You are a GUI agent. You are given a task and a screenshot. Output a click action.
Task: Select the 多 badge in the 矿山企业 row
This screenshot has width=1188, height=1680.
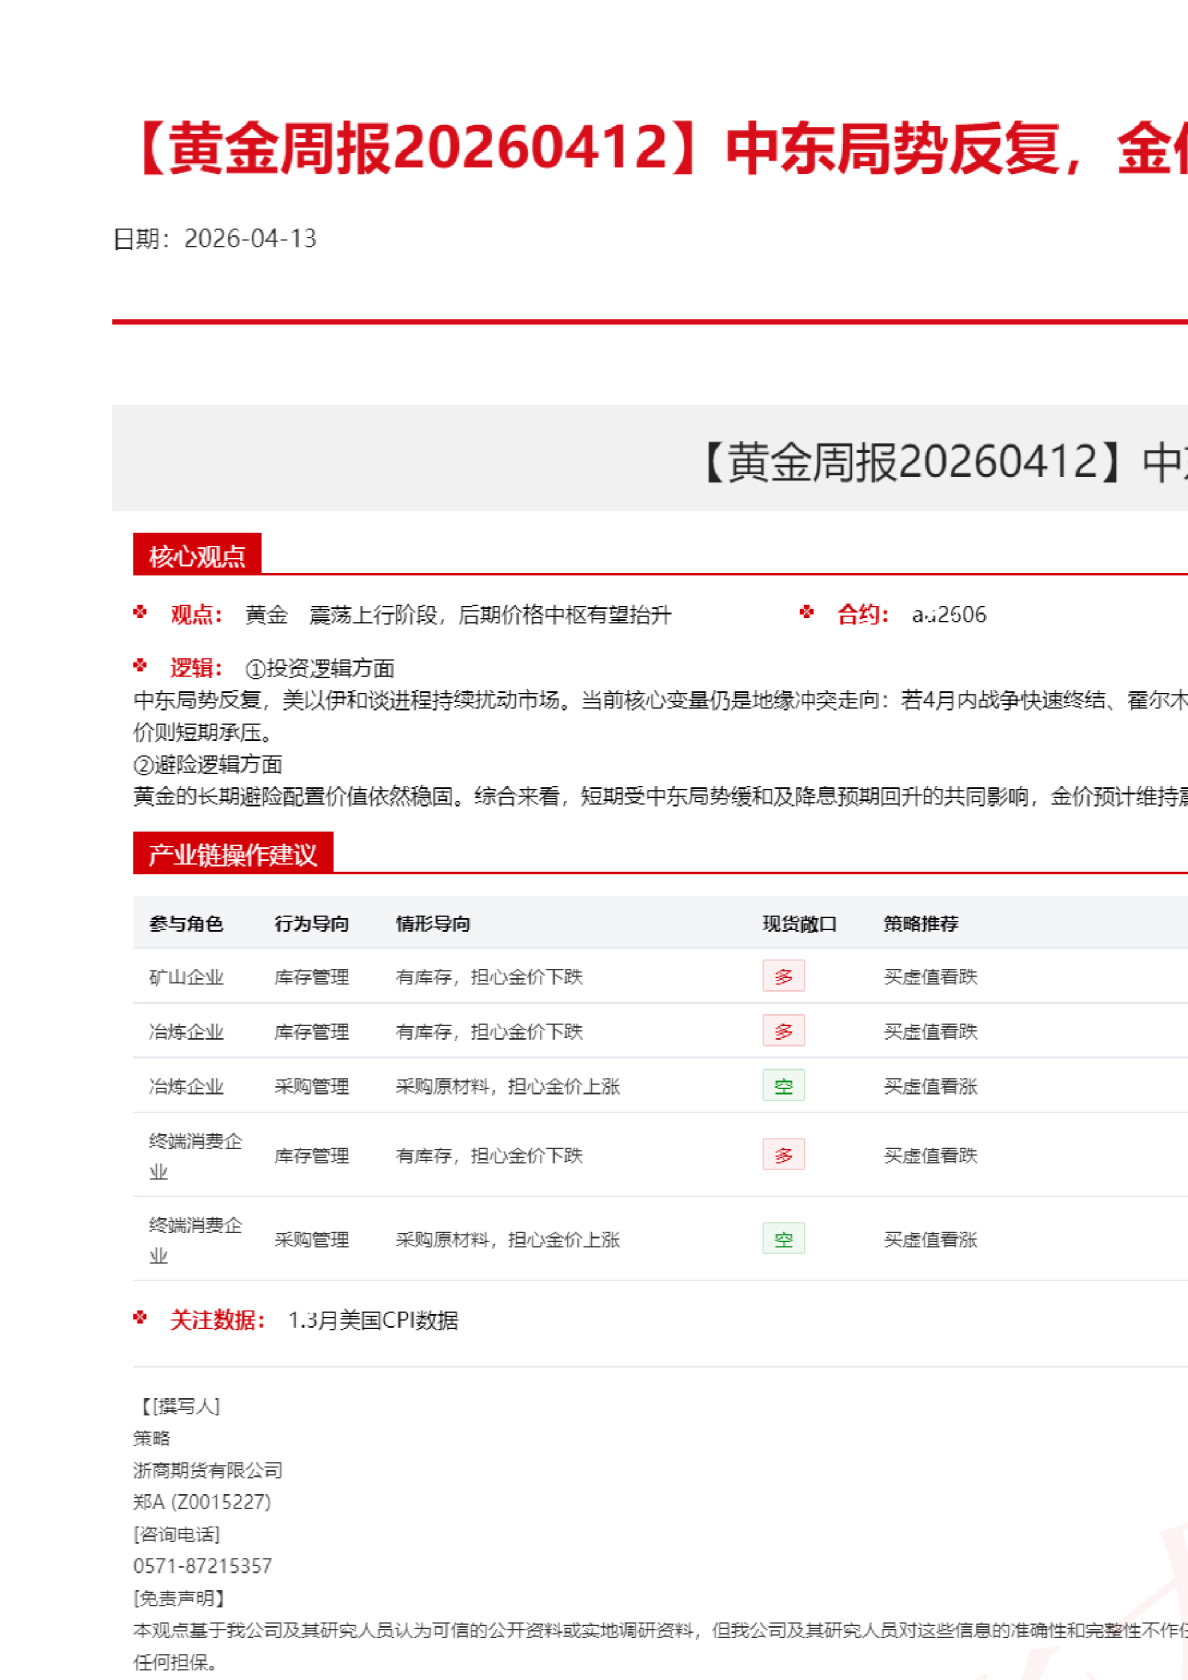pos(783,976)
